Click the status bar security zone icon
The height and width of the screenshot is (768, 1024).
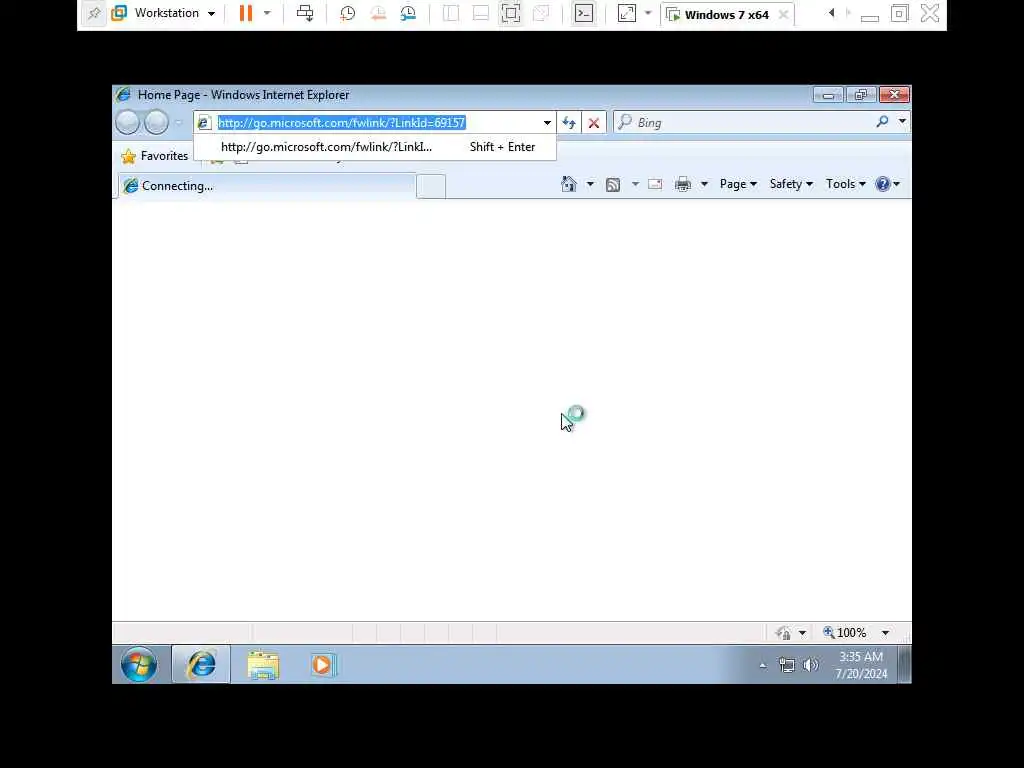click(x=784, y=633)
